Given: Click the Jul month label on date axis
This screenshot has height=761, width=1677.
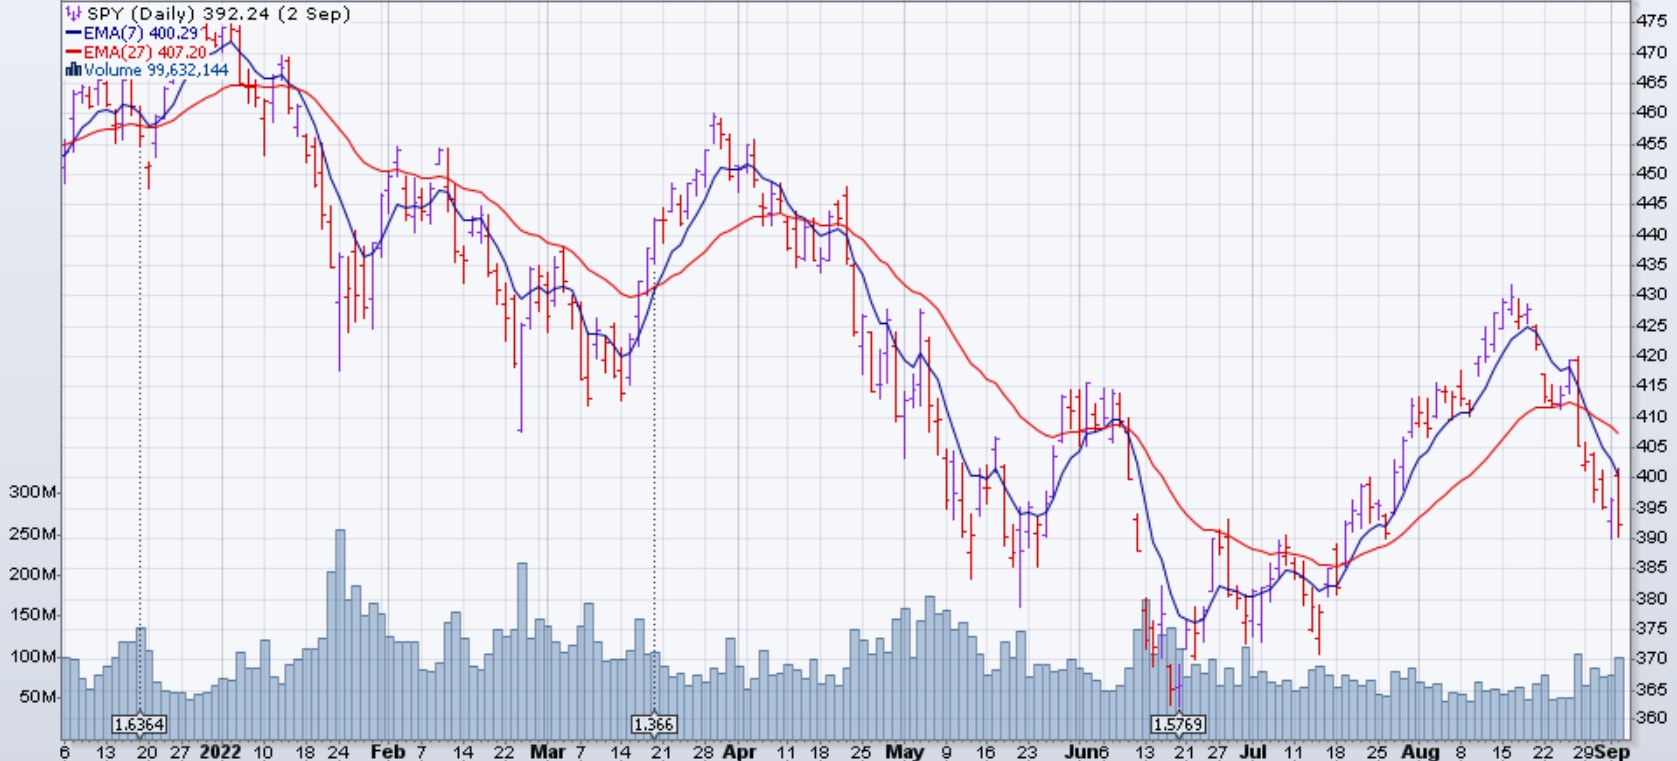Looking at the screenshot, I should point(1253,751).
